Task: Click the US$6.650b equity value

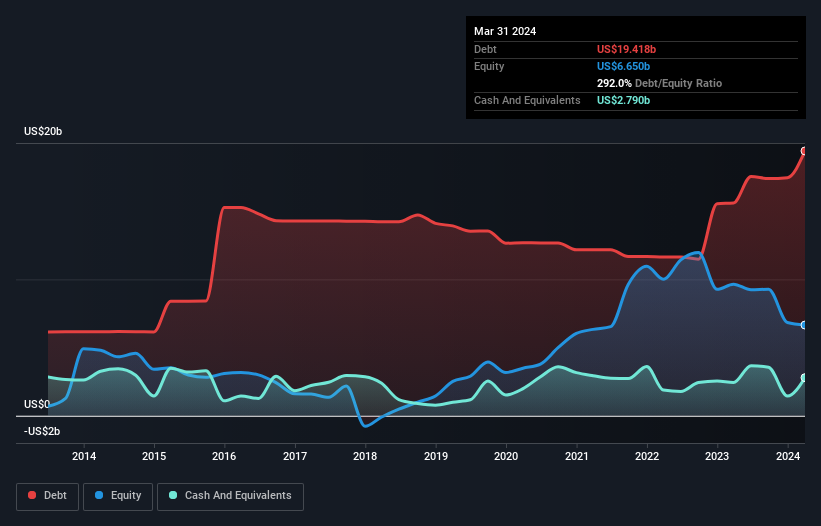Action: 623,66
